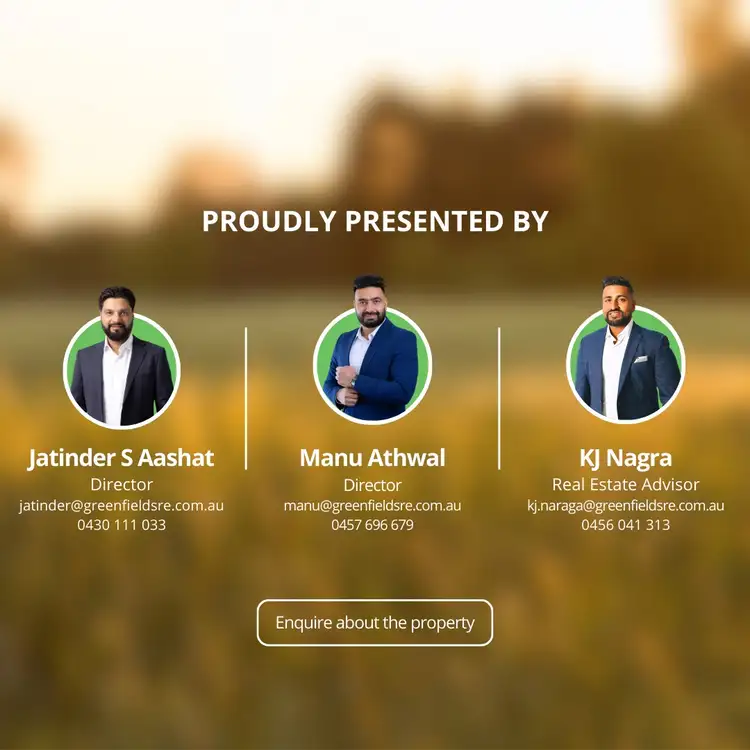The height and width of the screenshot is (750, 750).
Task: Click the 'Enquire about the property' button
Action: (375, 622)
